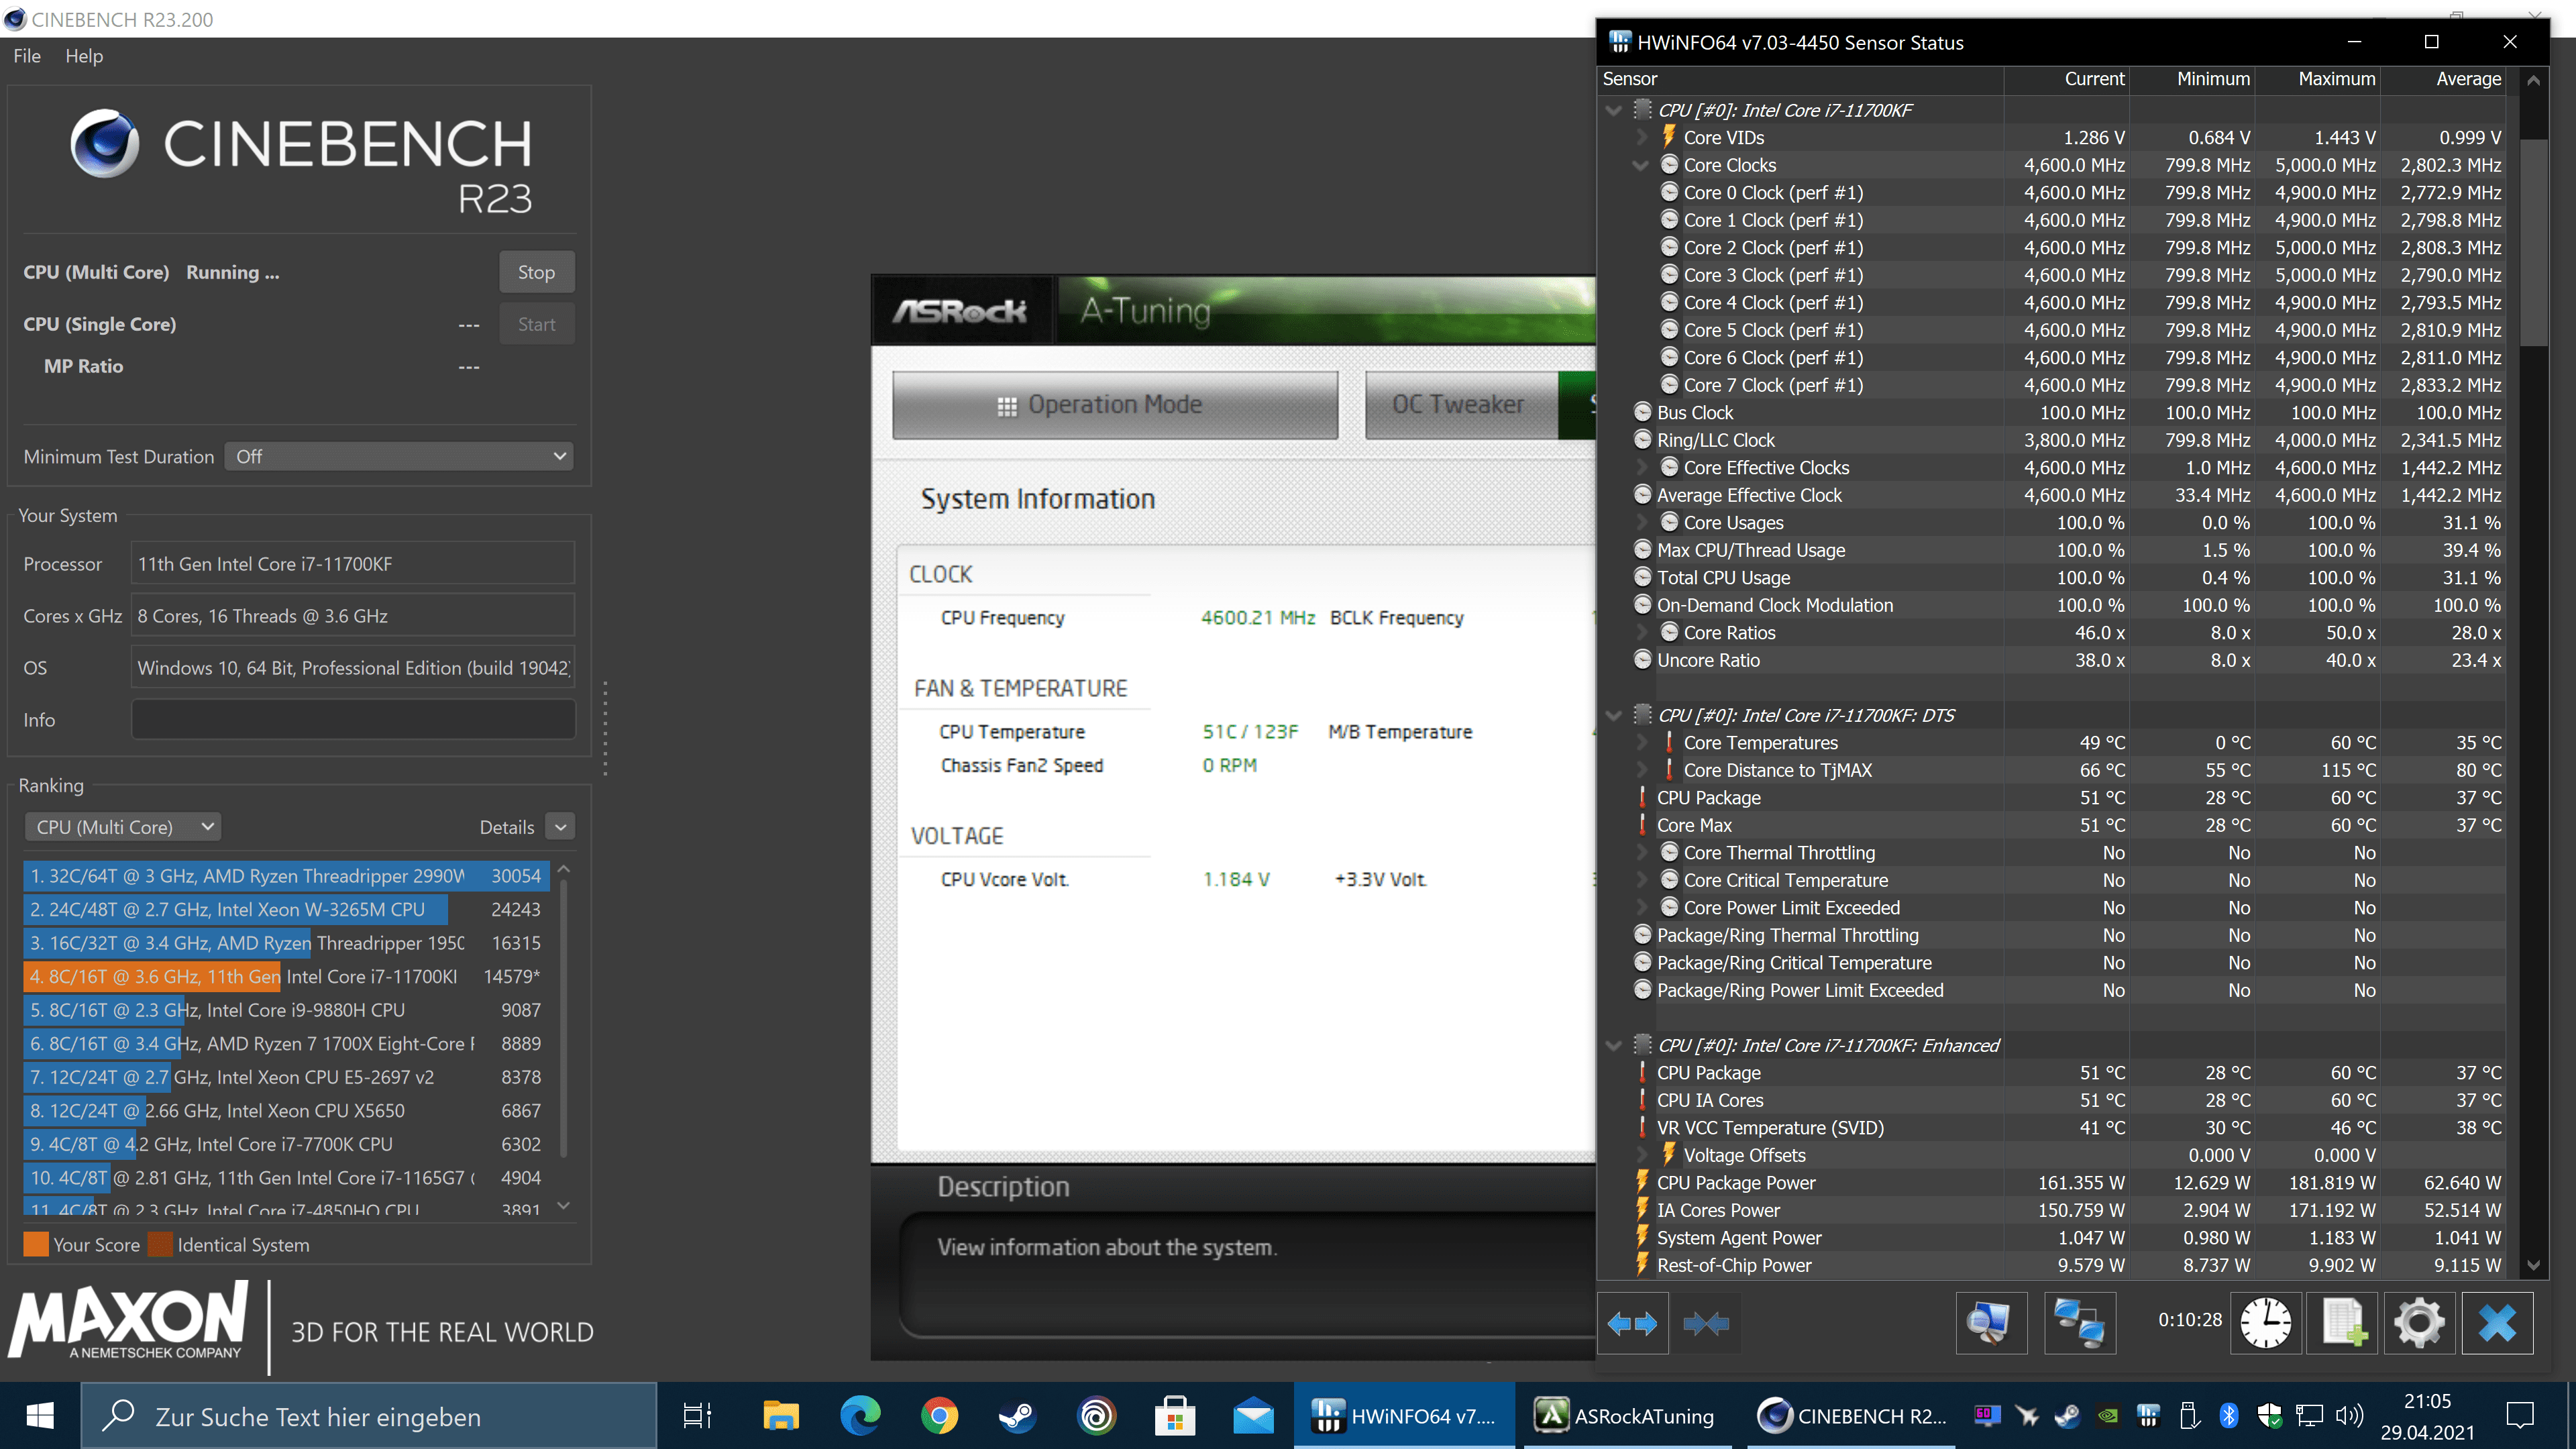Open Microsoft Store from taskbar
The image size is (2576, 1449).
1175,1416
